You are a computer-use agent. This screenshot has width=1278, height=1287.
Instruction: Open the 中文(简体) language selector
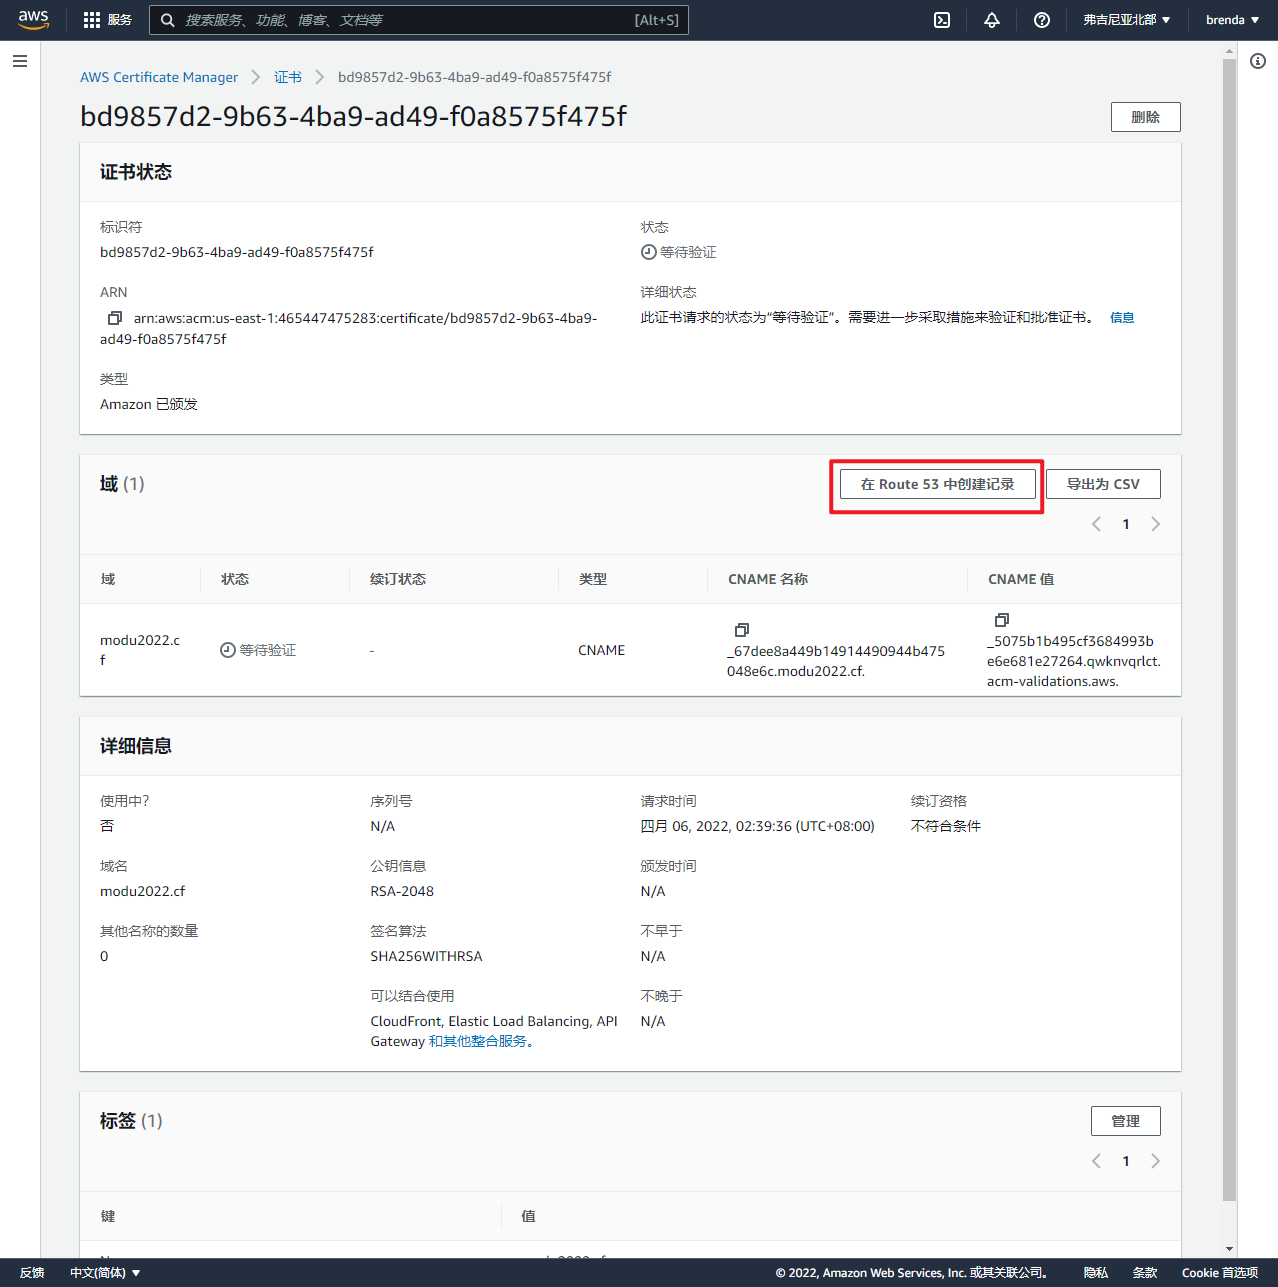click(x=105, y=1273)
